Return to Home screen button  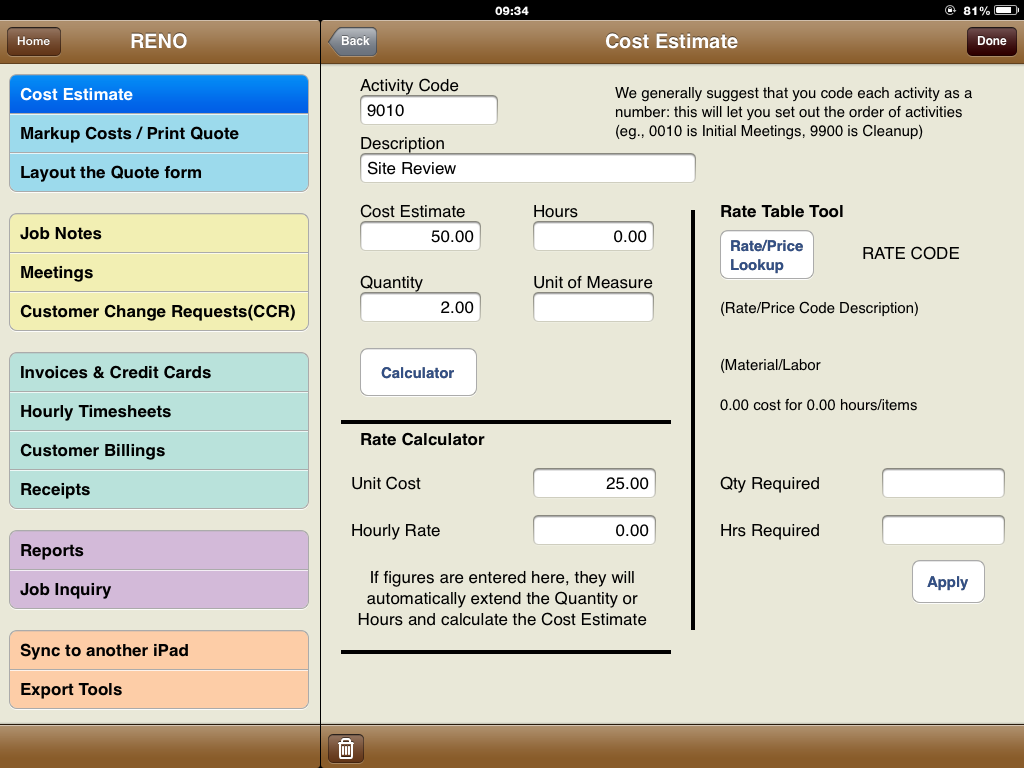coord(34,41)
